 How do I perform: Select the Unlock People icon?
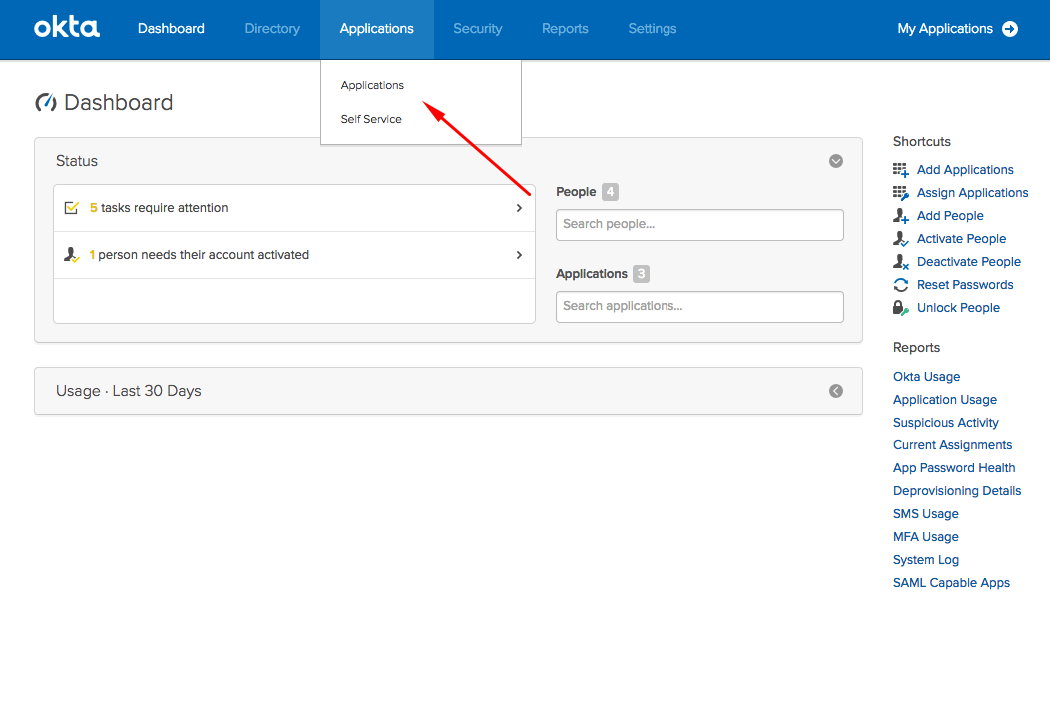tap(898, 307)
